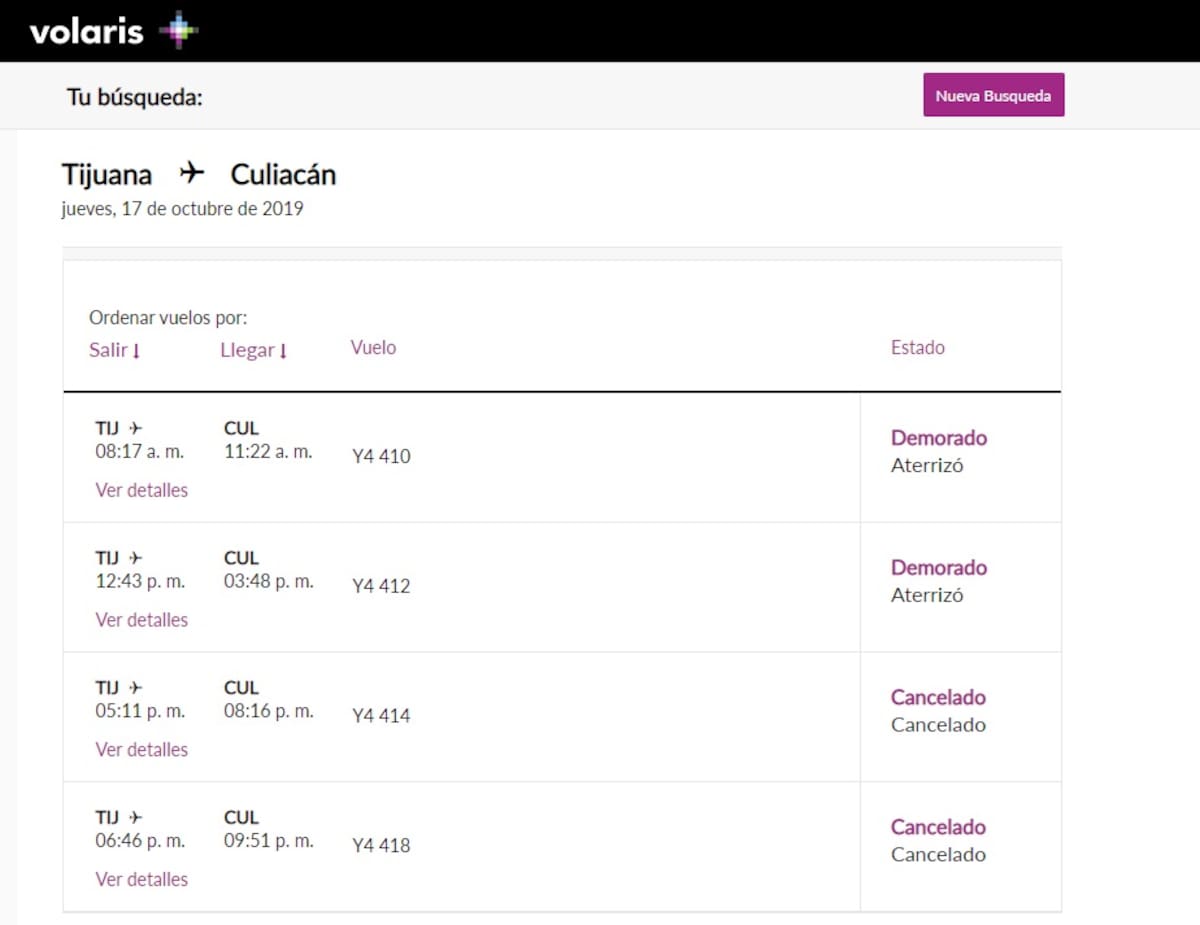Open Ver detalles for flight Y4 412
This screenshot has height=925, width=1200.
coord(142,620)
